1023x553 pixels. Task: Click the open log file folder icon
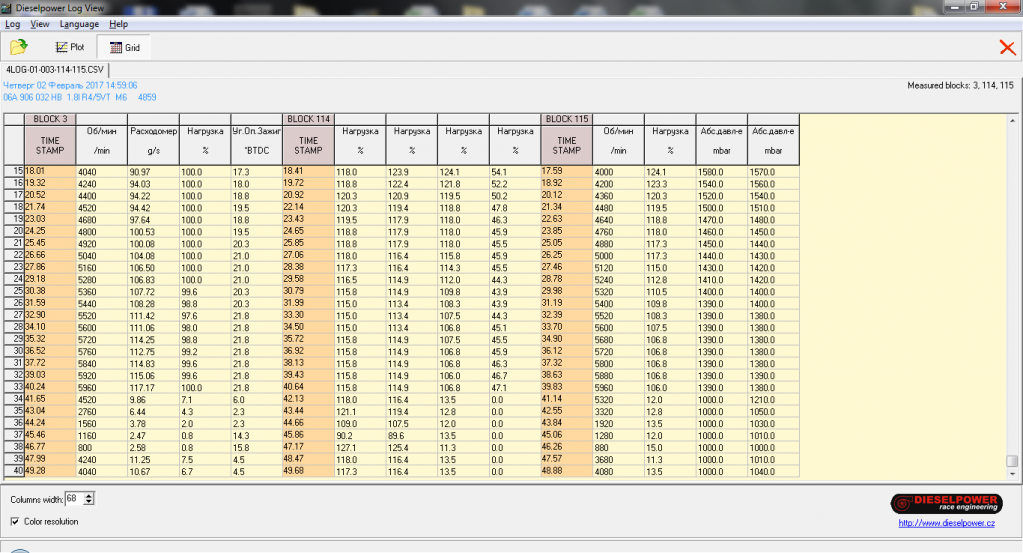(x=19, y=47)
